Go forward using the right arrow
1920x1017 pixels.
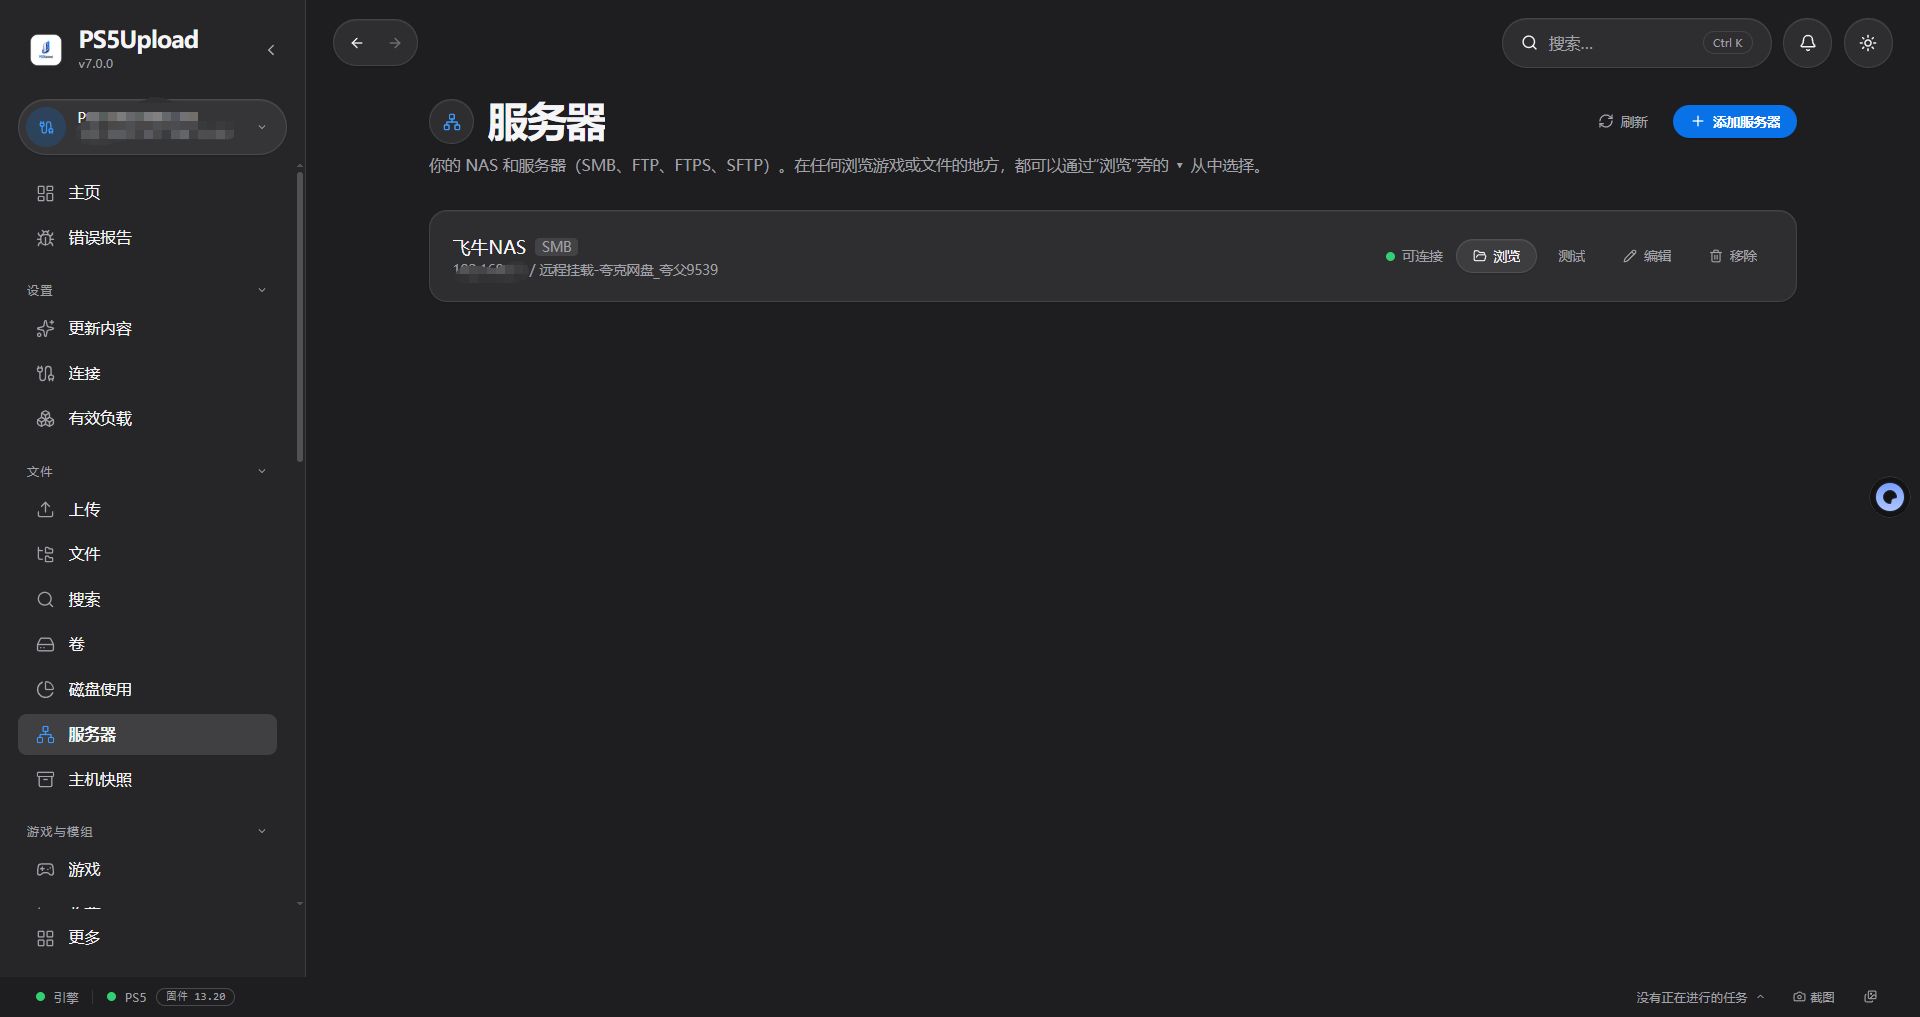click(395, 43)
